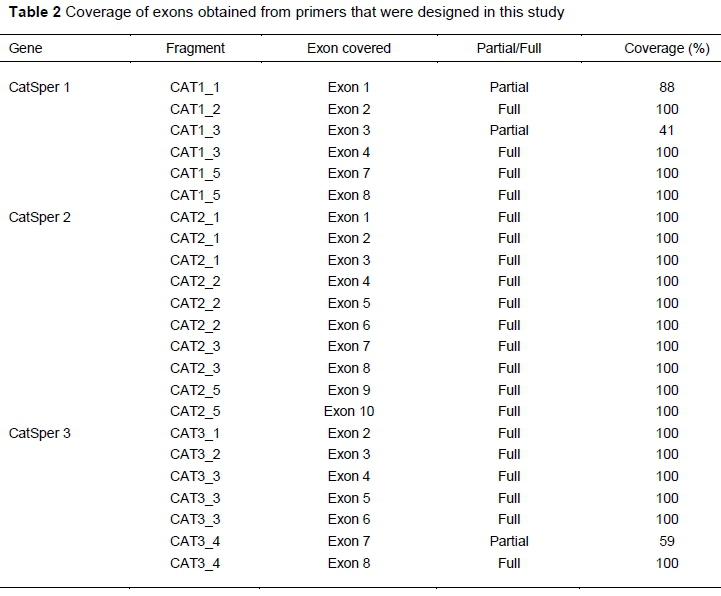Select the Gene column header
The height and width of the screenshot is (596, 721).
[x=26, y=48]
